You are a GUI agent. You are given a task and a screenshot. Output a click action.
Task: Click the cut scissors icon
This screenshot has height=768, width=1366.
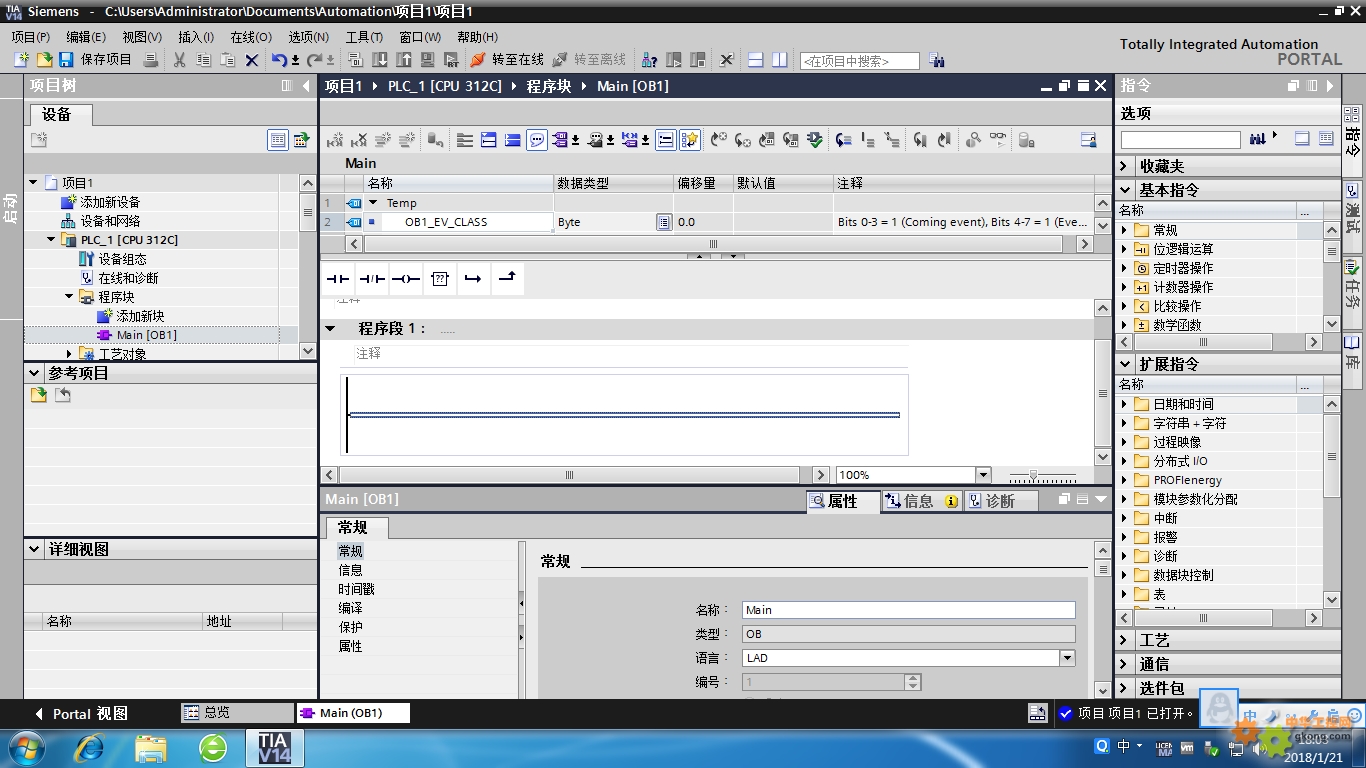(179, 60)
